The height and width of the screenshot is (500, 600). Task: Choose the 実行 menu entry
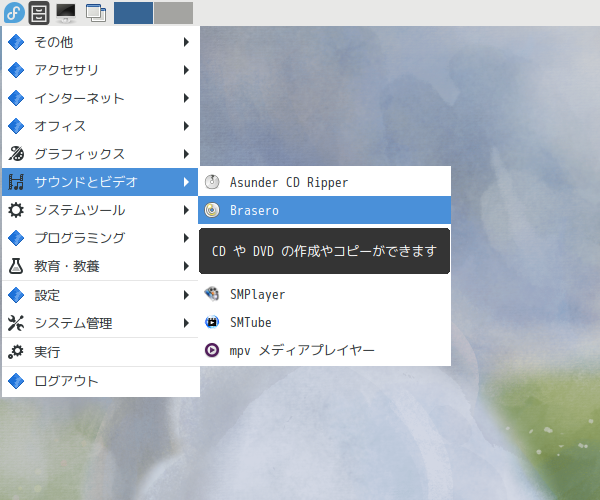point(100,352)
